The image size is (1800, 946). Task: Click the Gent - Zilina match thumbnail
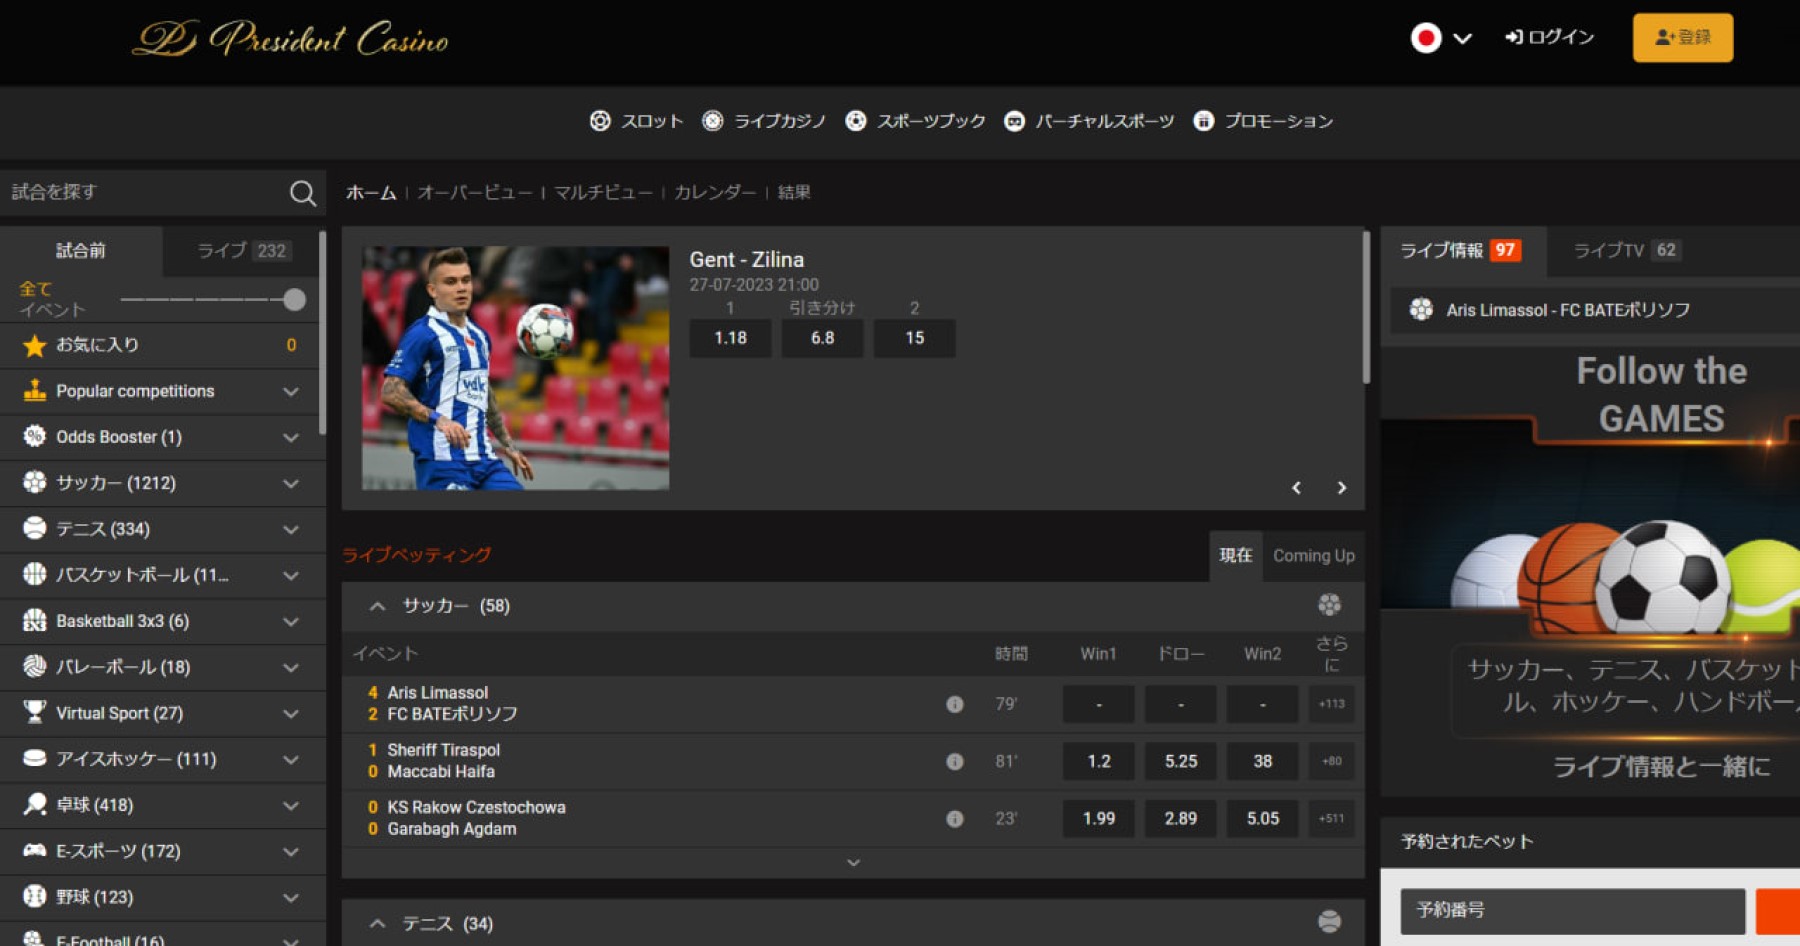pyautogui.click(x=515, y=368)
